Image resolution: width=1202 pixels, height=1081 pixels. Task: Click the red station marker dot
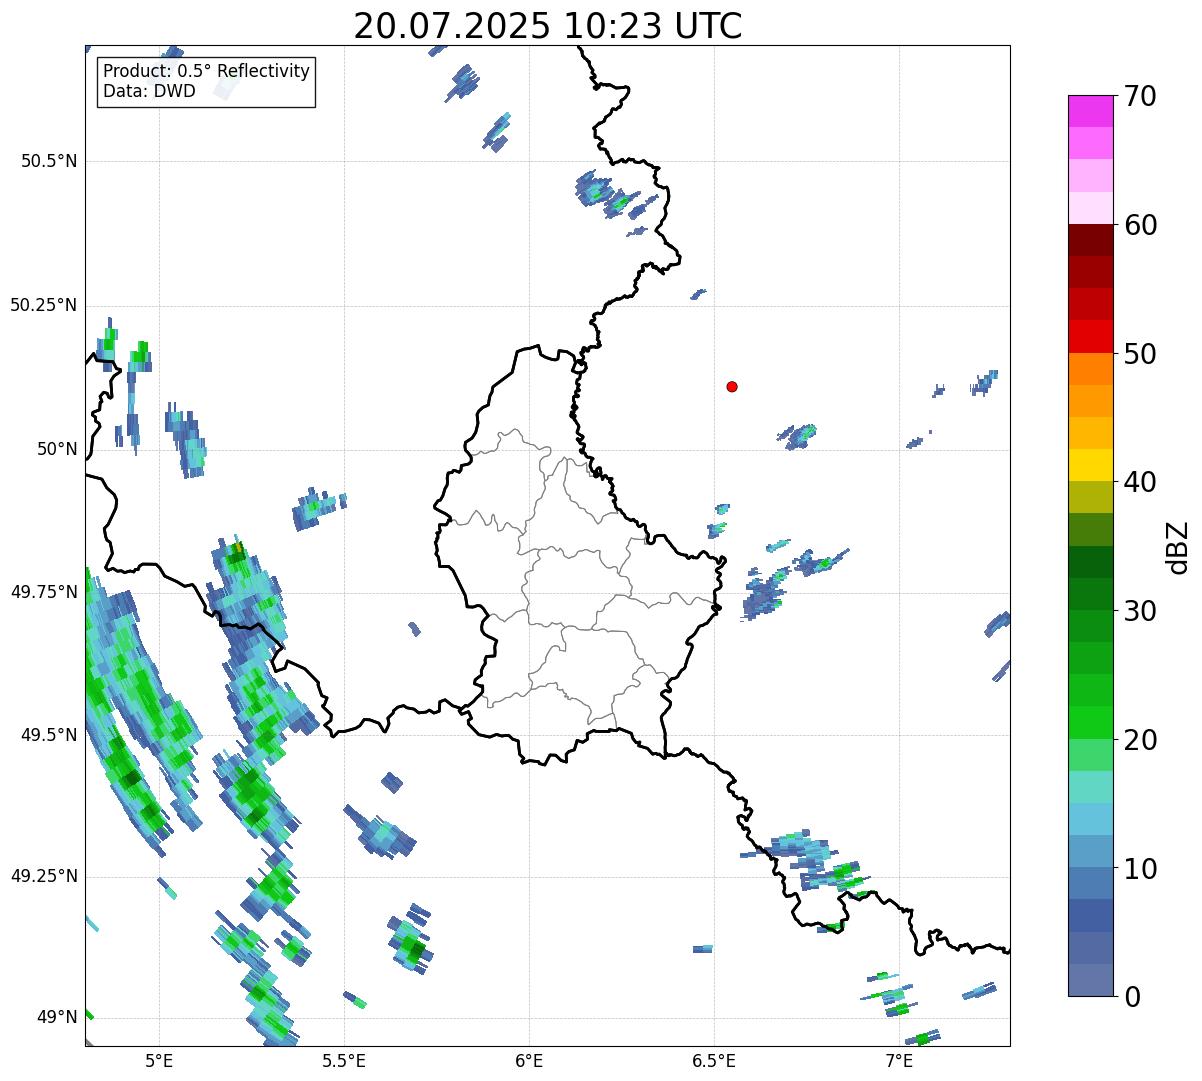tap(732, 386)
